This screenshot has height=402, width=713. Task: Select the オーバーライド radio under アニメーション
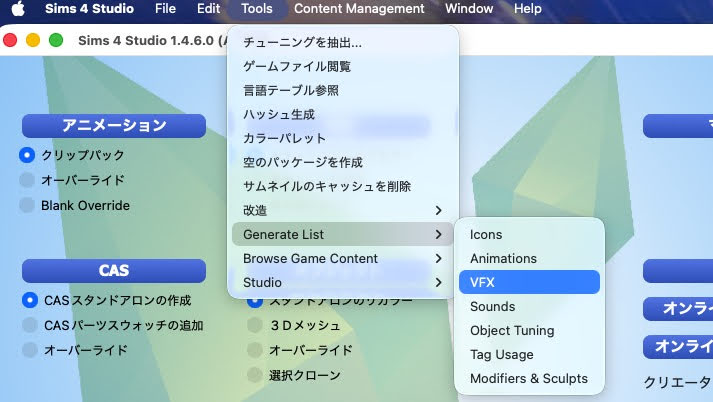(x=27, y=180)
